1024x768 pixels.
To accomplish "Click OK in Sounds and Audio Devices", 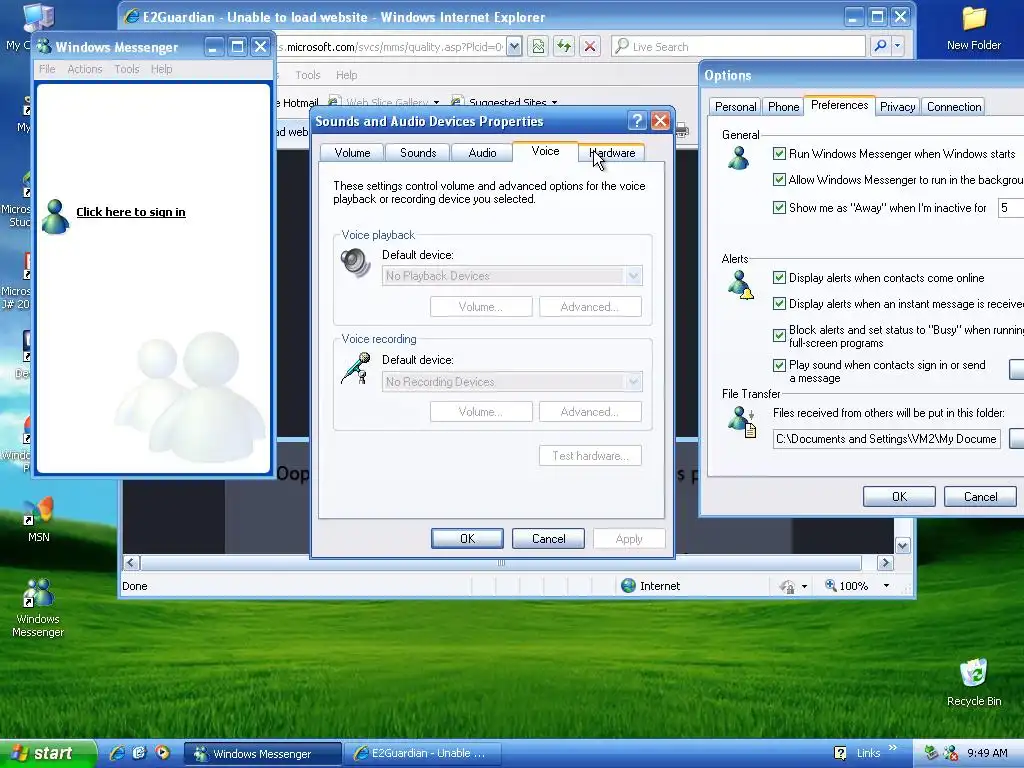I will pos(467,539).
